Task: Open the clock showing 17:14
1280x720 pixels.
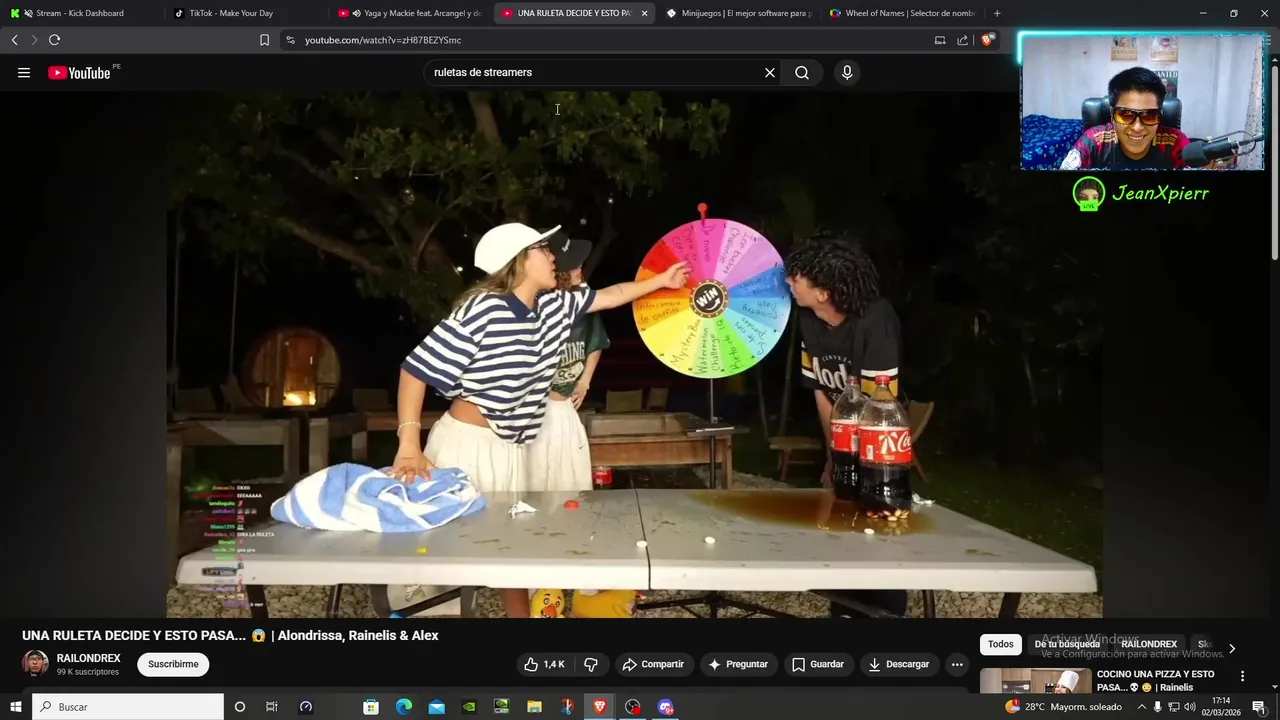Action: (1221, 707)
